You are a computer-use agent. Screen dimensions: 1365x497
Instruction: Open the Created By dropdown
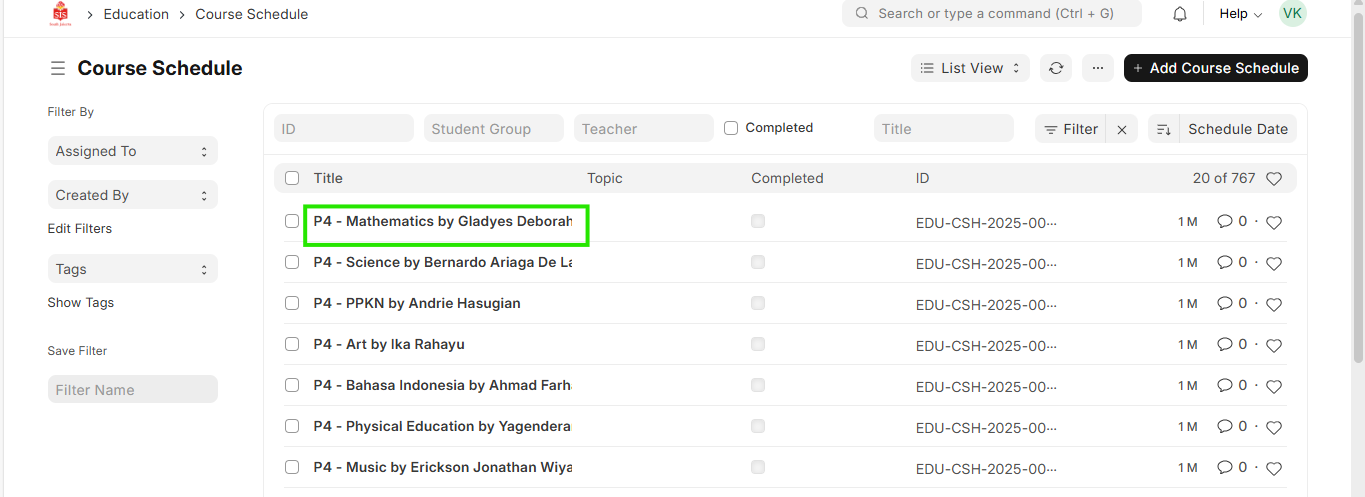point(132,195)
